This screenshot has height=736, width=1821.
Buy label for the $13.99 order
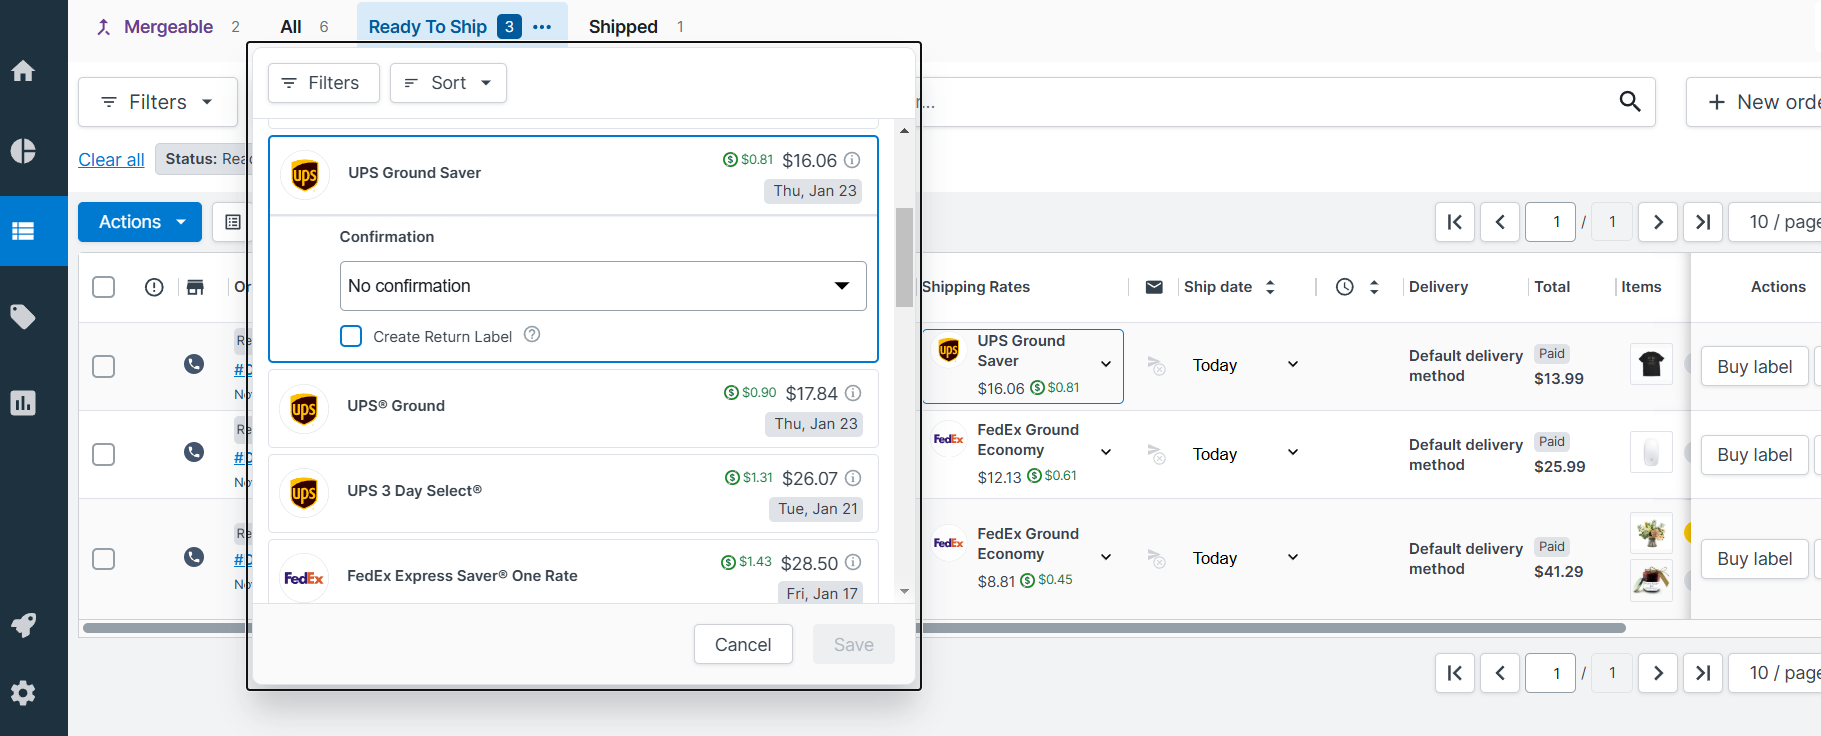[x=1754, y=367]
